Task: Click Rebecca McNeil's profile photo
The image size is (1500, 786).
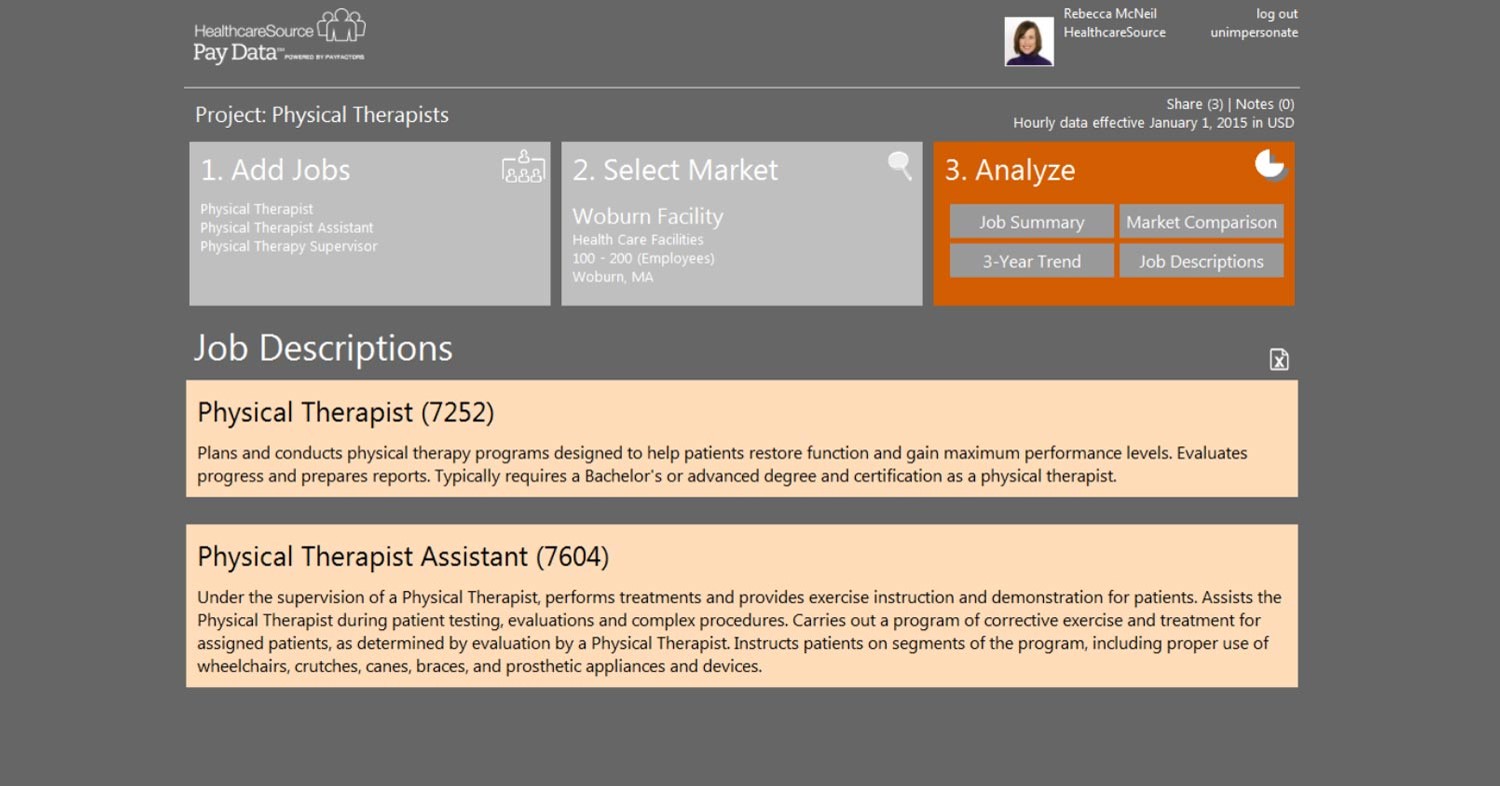Action: 1029,42
